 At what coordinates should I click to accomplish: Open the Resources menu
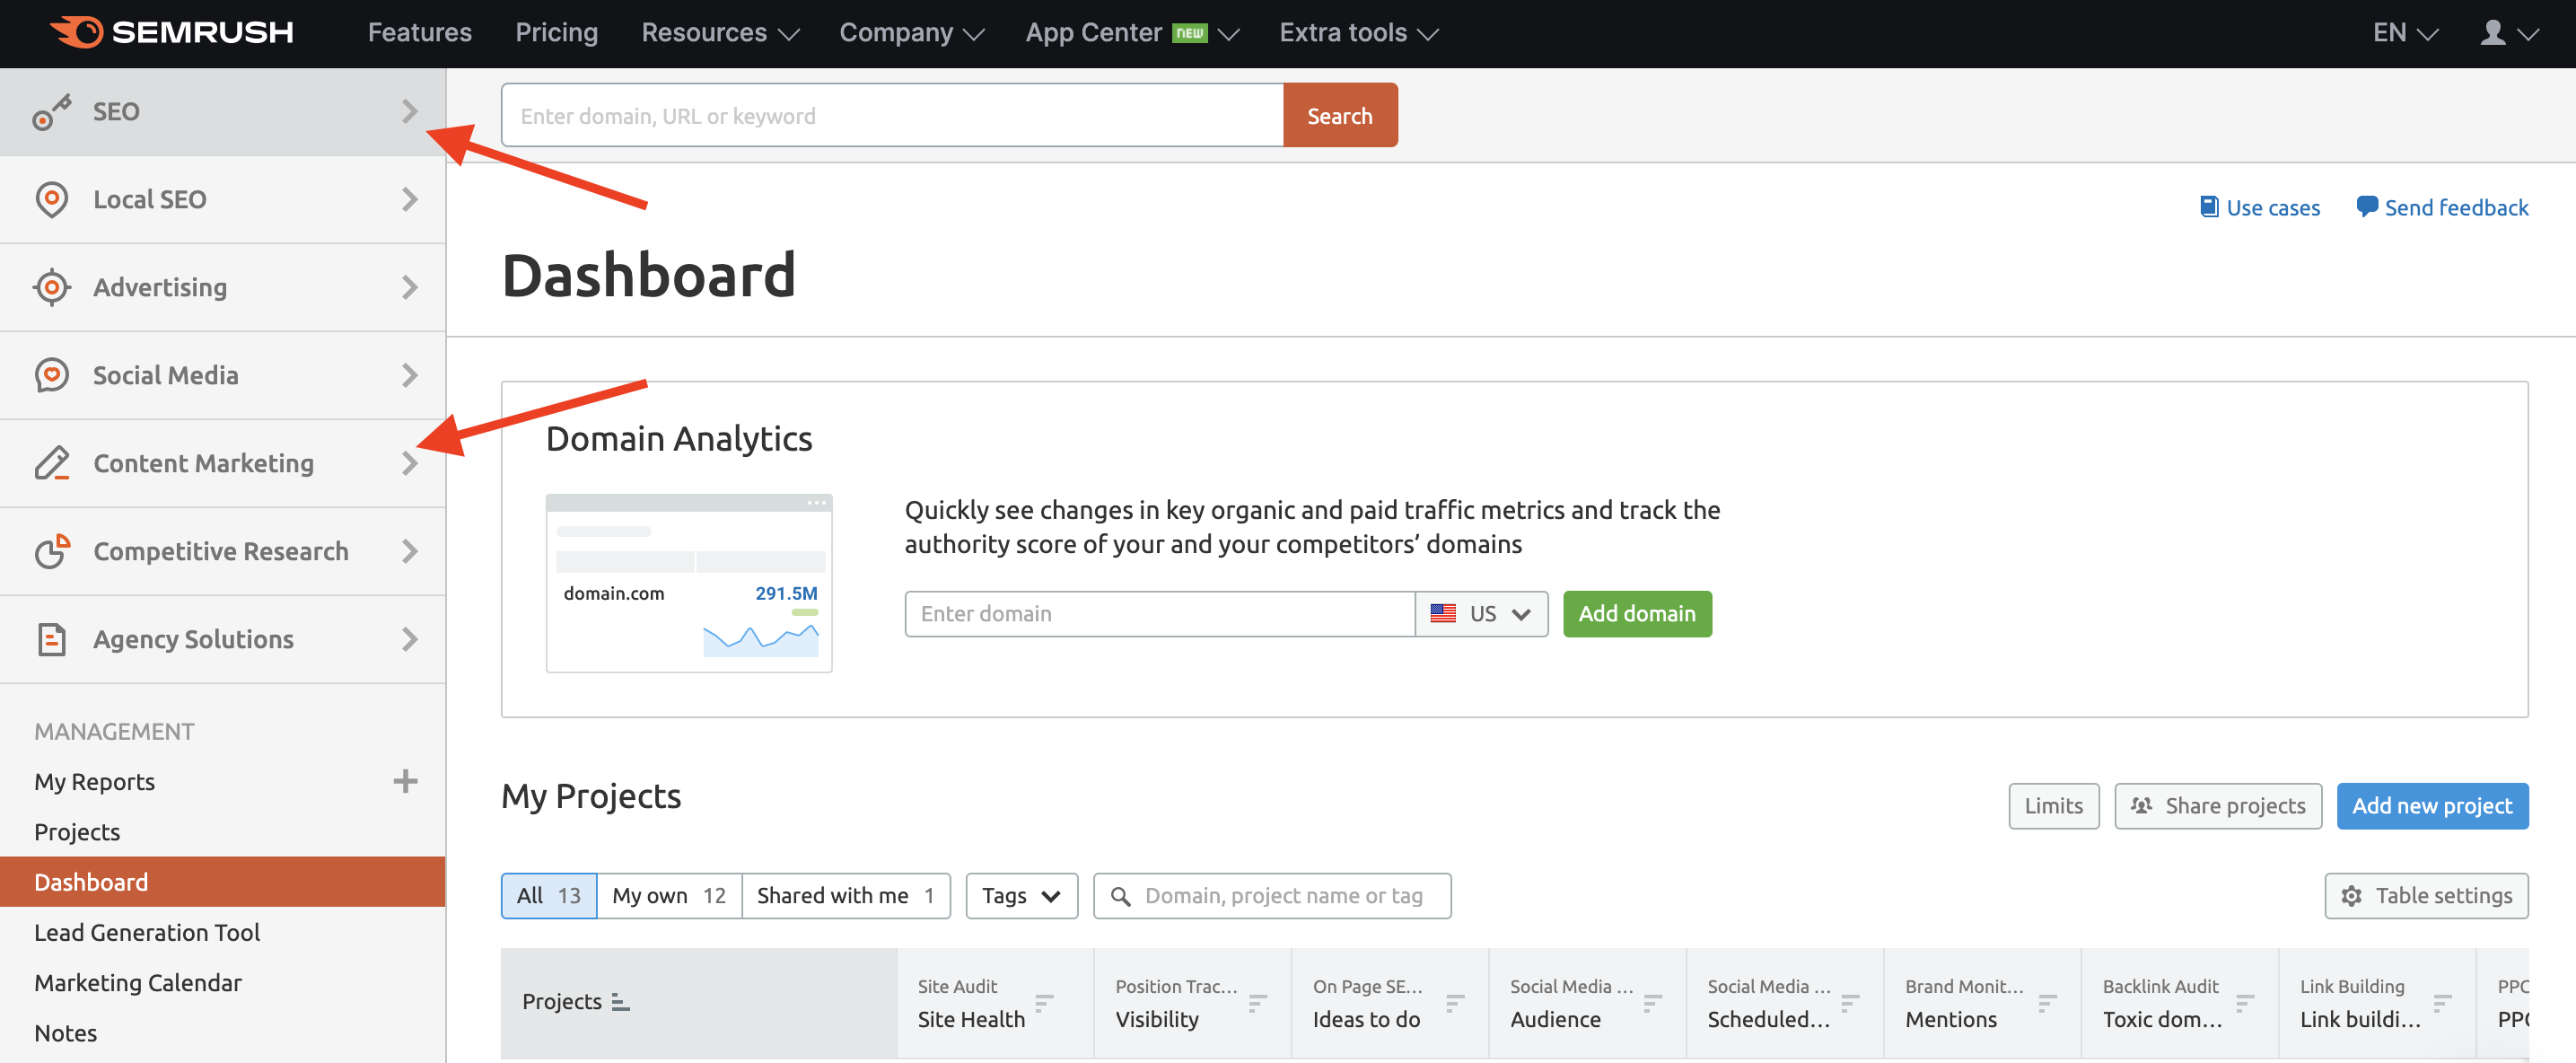click(720, 33)
